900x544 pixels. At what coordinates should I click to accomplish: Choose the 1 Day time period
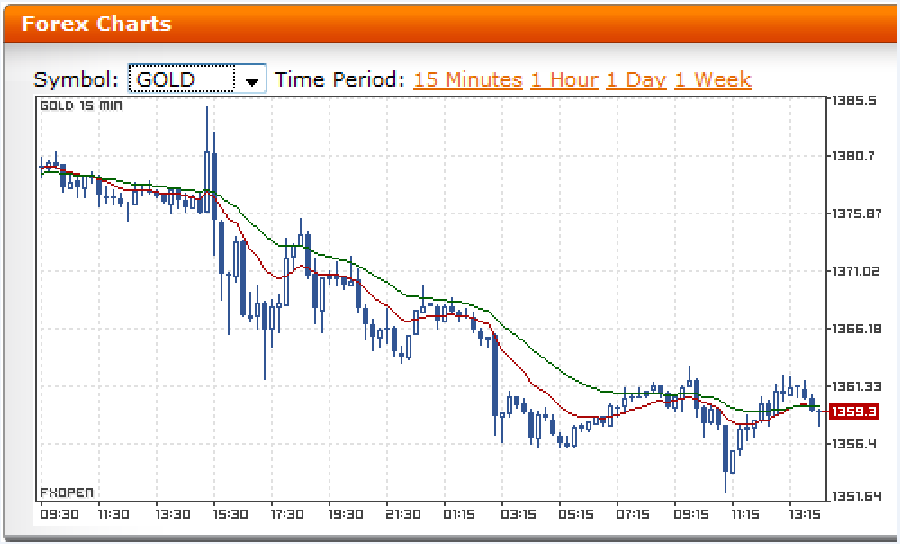(636, 80)
